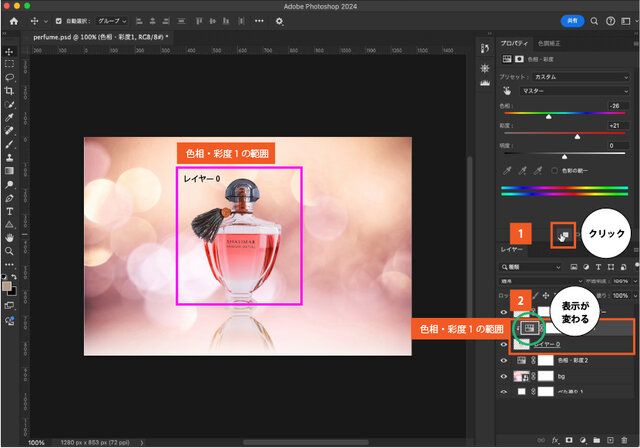Select the Crop tool in toolbar
This screenshot has height=448, width=640.
click(x=9, y=90)
